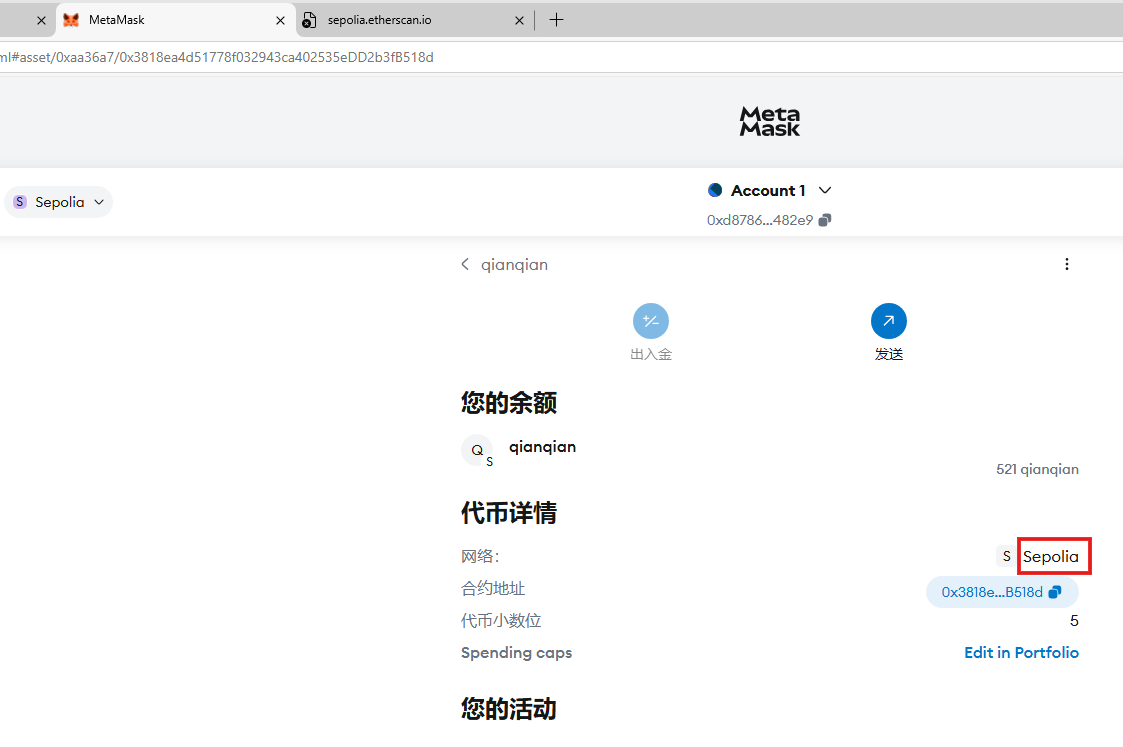Click the 521 qianqian balance amount

point(1037,469)
